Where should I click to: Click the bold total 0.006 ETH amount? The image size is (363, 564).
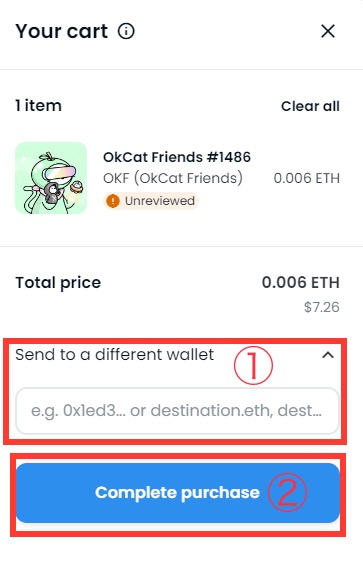(x=300, y=283)
